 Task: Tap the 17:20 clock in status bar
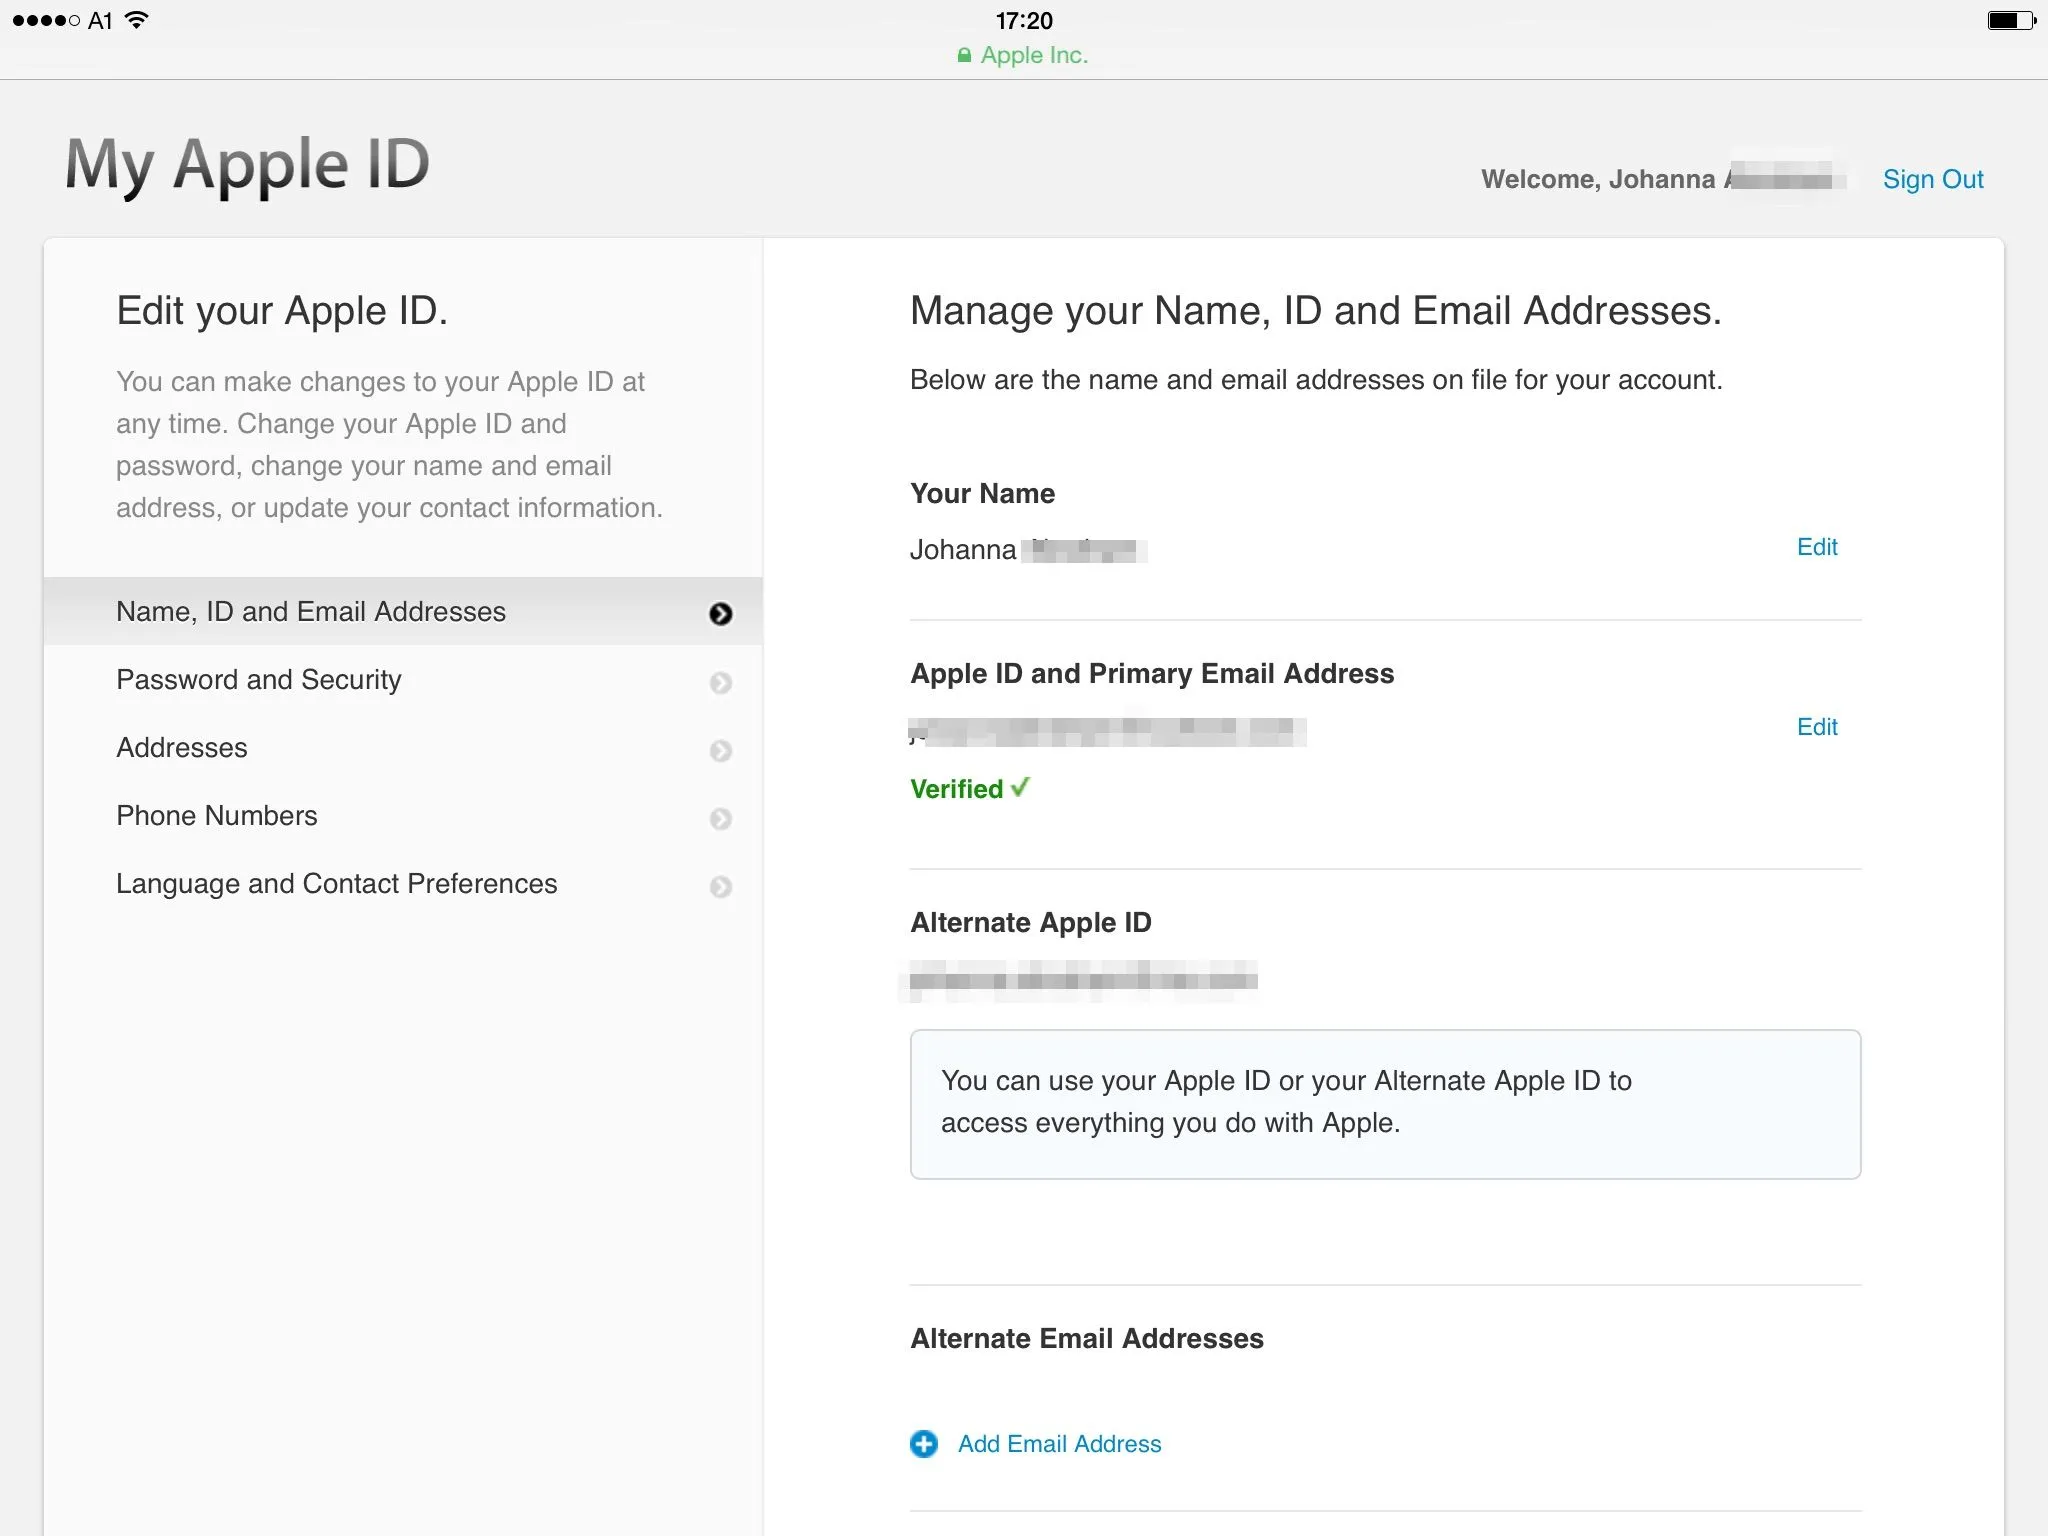(x=1024, y=20)
